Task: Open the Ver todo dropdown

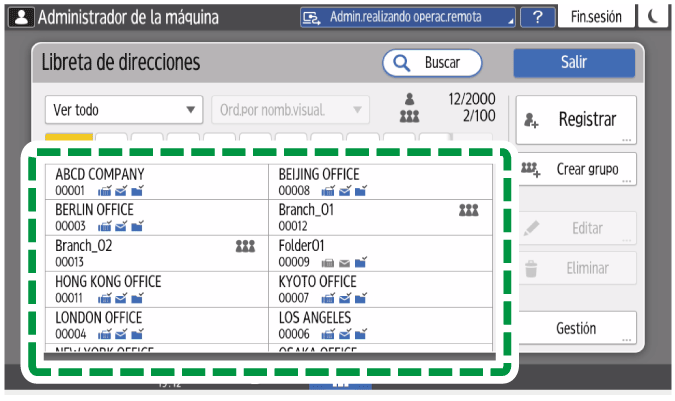Action: pos(124,110)
